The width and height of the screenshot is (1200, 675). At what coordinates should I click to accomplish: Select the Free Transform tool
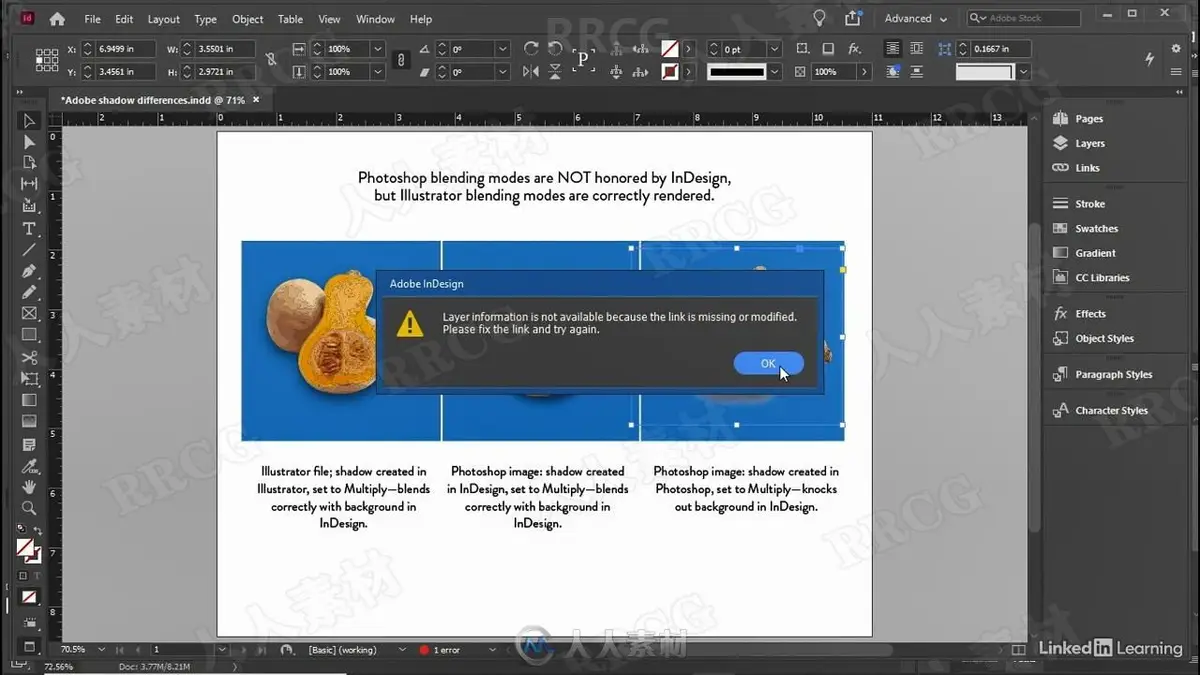(29, 379)
